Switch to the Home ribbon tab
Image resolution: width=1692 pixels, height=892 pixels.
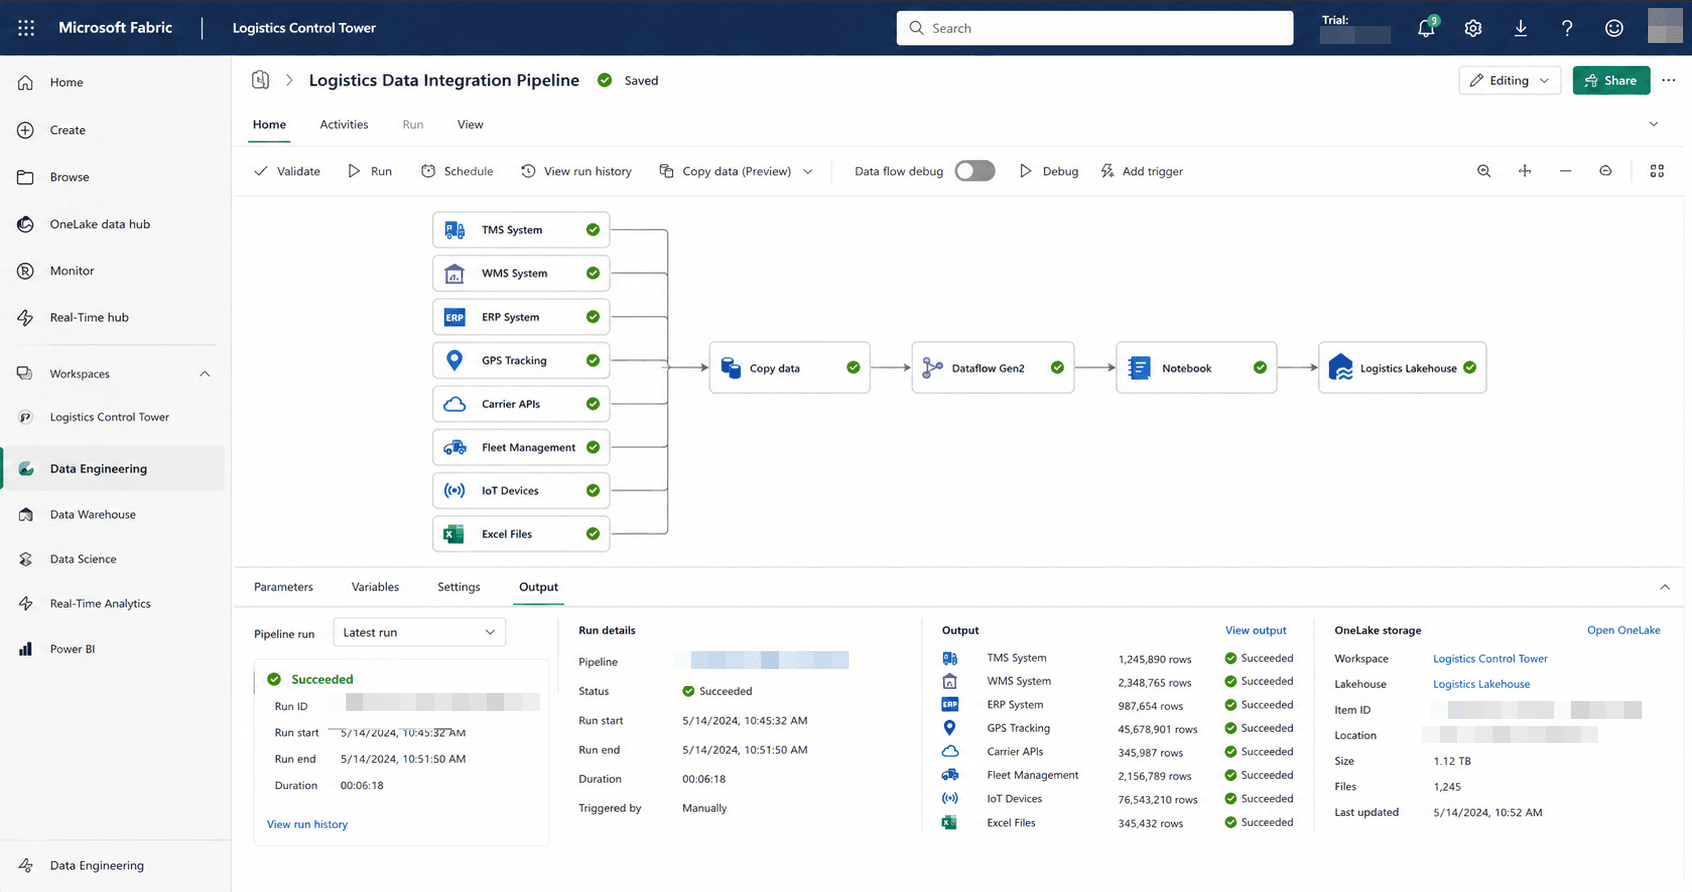click(269, 124)
